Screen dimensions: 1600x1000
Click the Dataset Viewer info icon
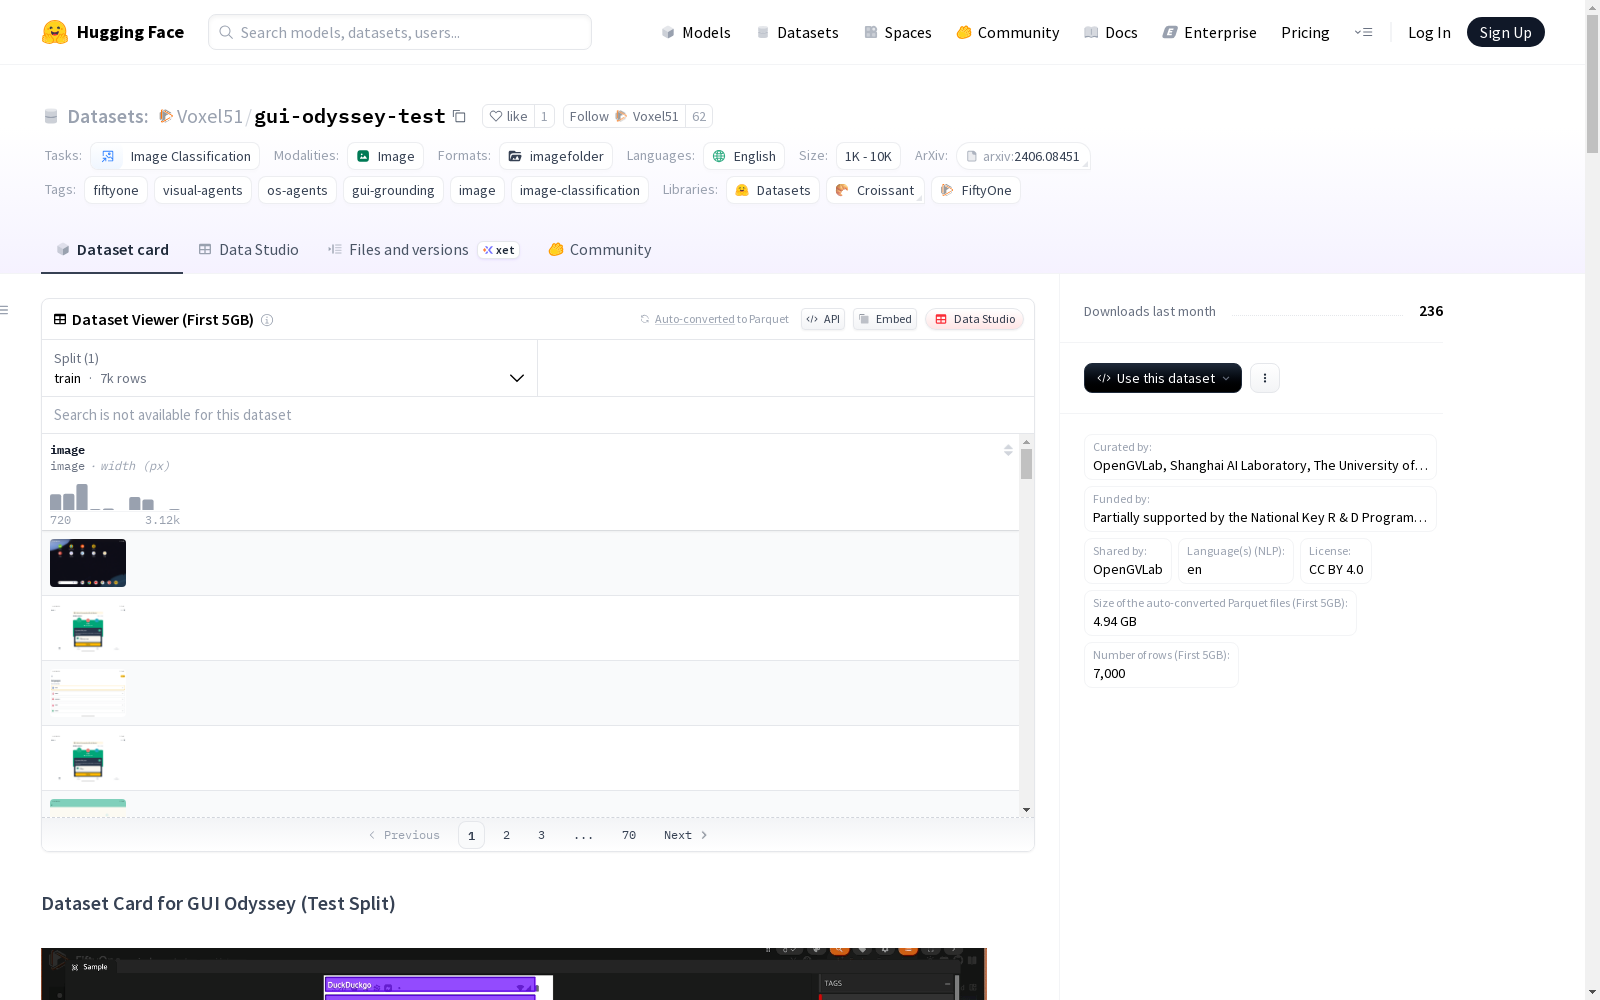tap(267, 320)
